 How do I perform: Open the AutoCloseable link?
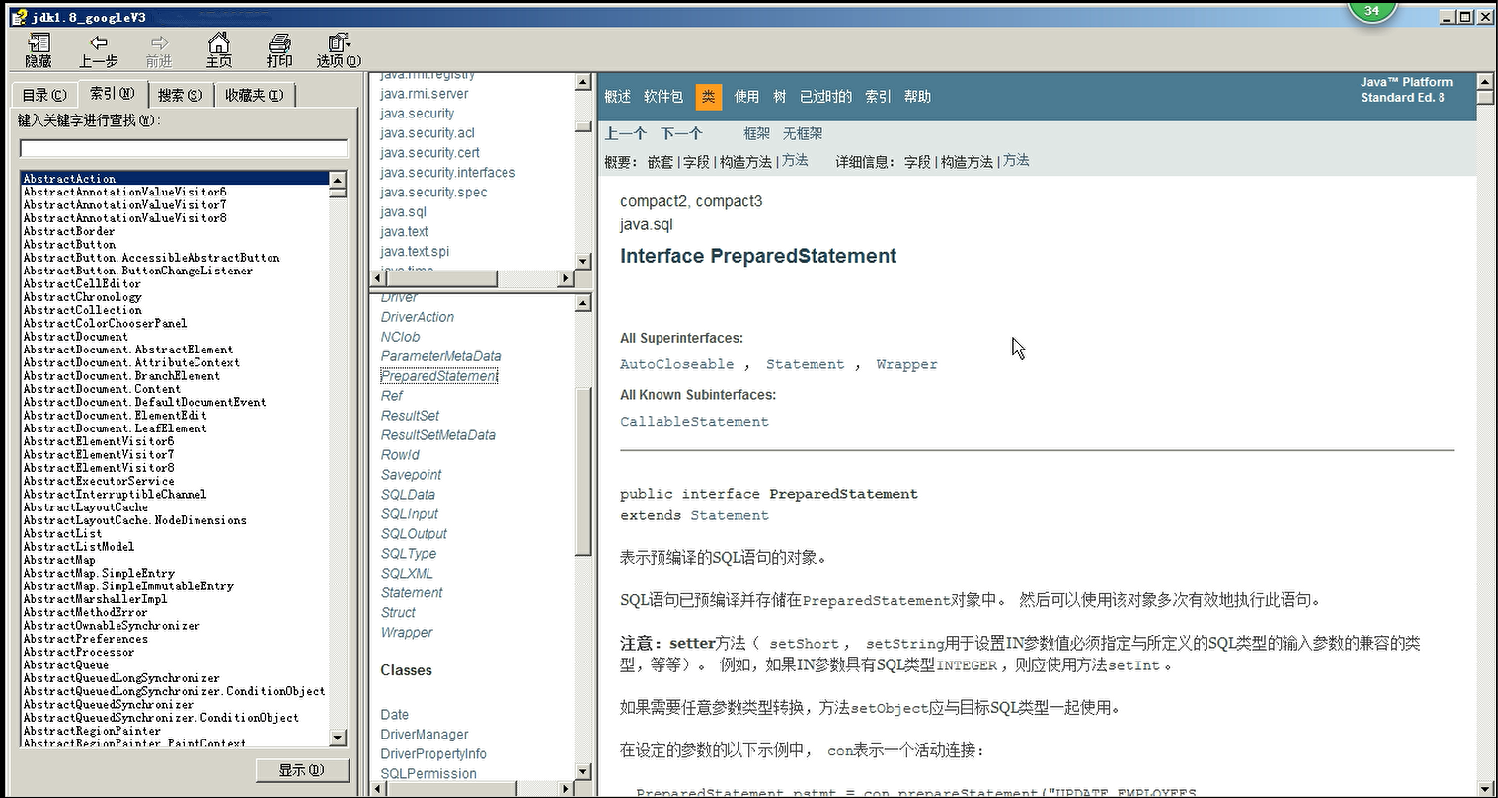(677, 364)
